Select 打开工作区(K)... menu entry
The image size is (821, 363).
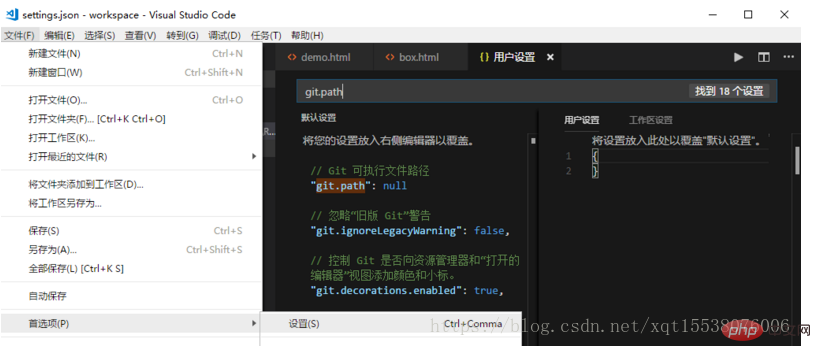pos(131,138)
